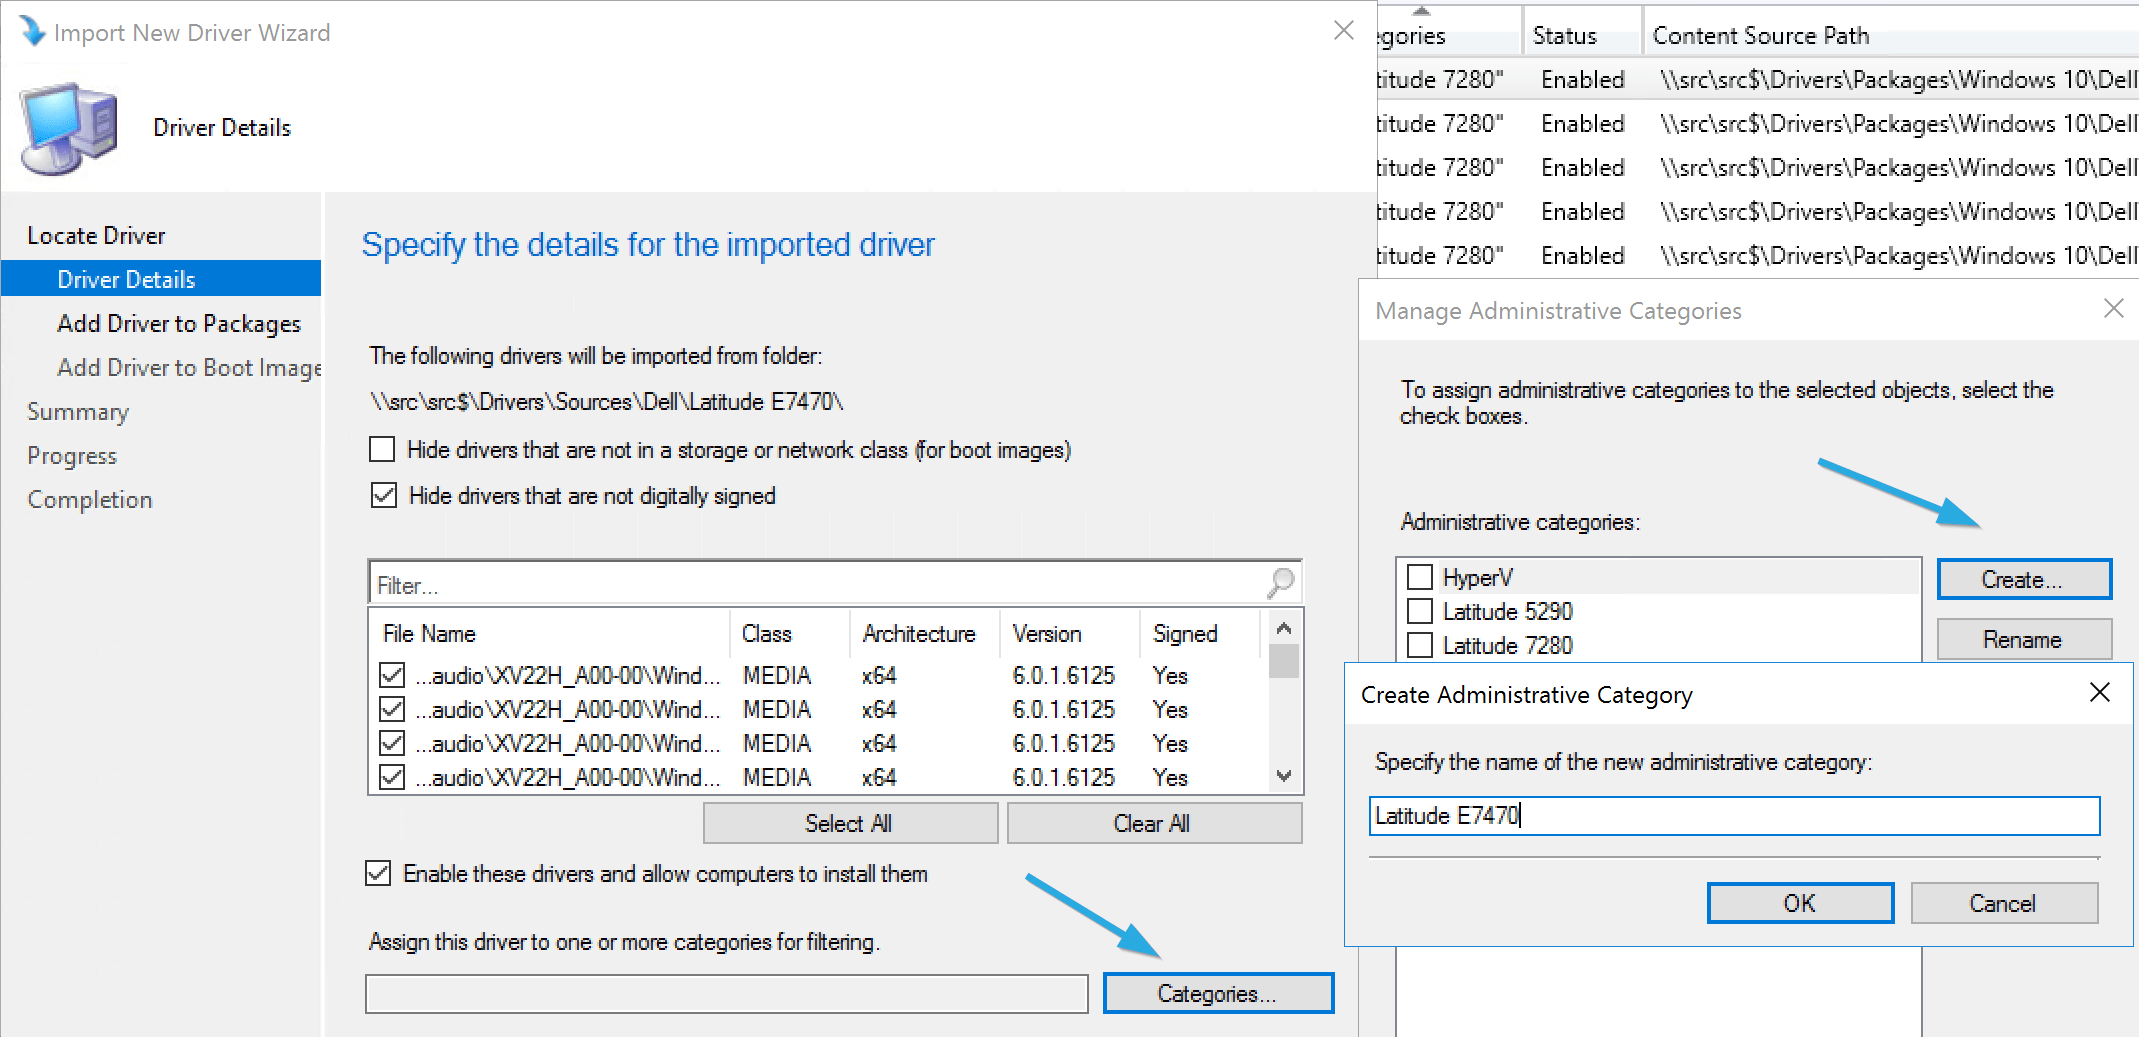Click the blue Import New Driver Wizard icon
2139x1037 pixels.
[31, 30]
